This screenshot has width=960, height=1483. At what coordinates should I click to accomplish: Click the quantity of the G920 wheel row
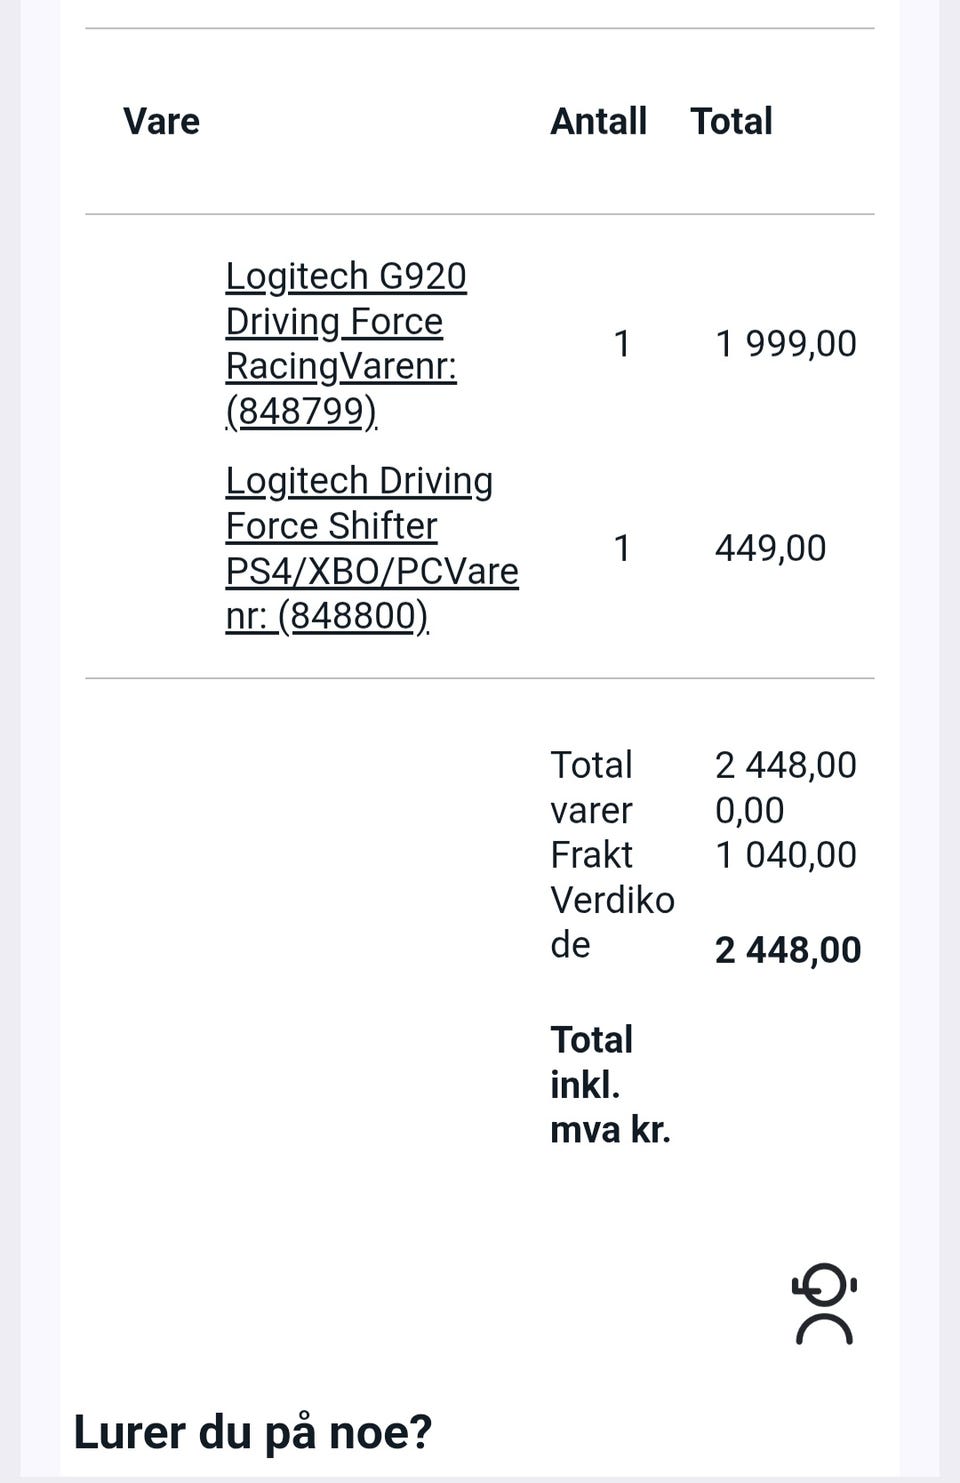pyautogui.click(x=622, y=344)
